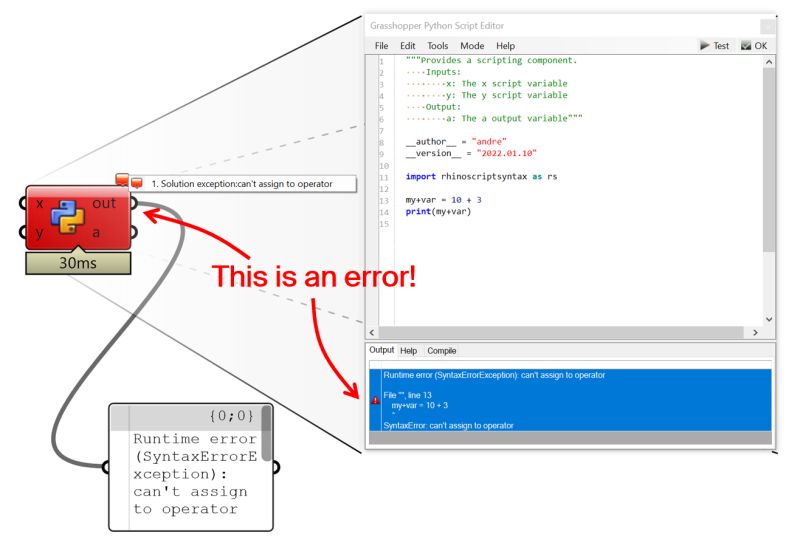
Task: Switch to the Compile tab
Action: [441, 351]
